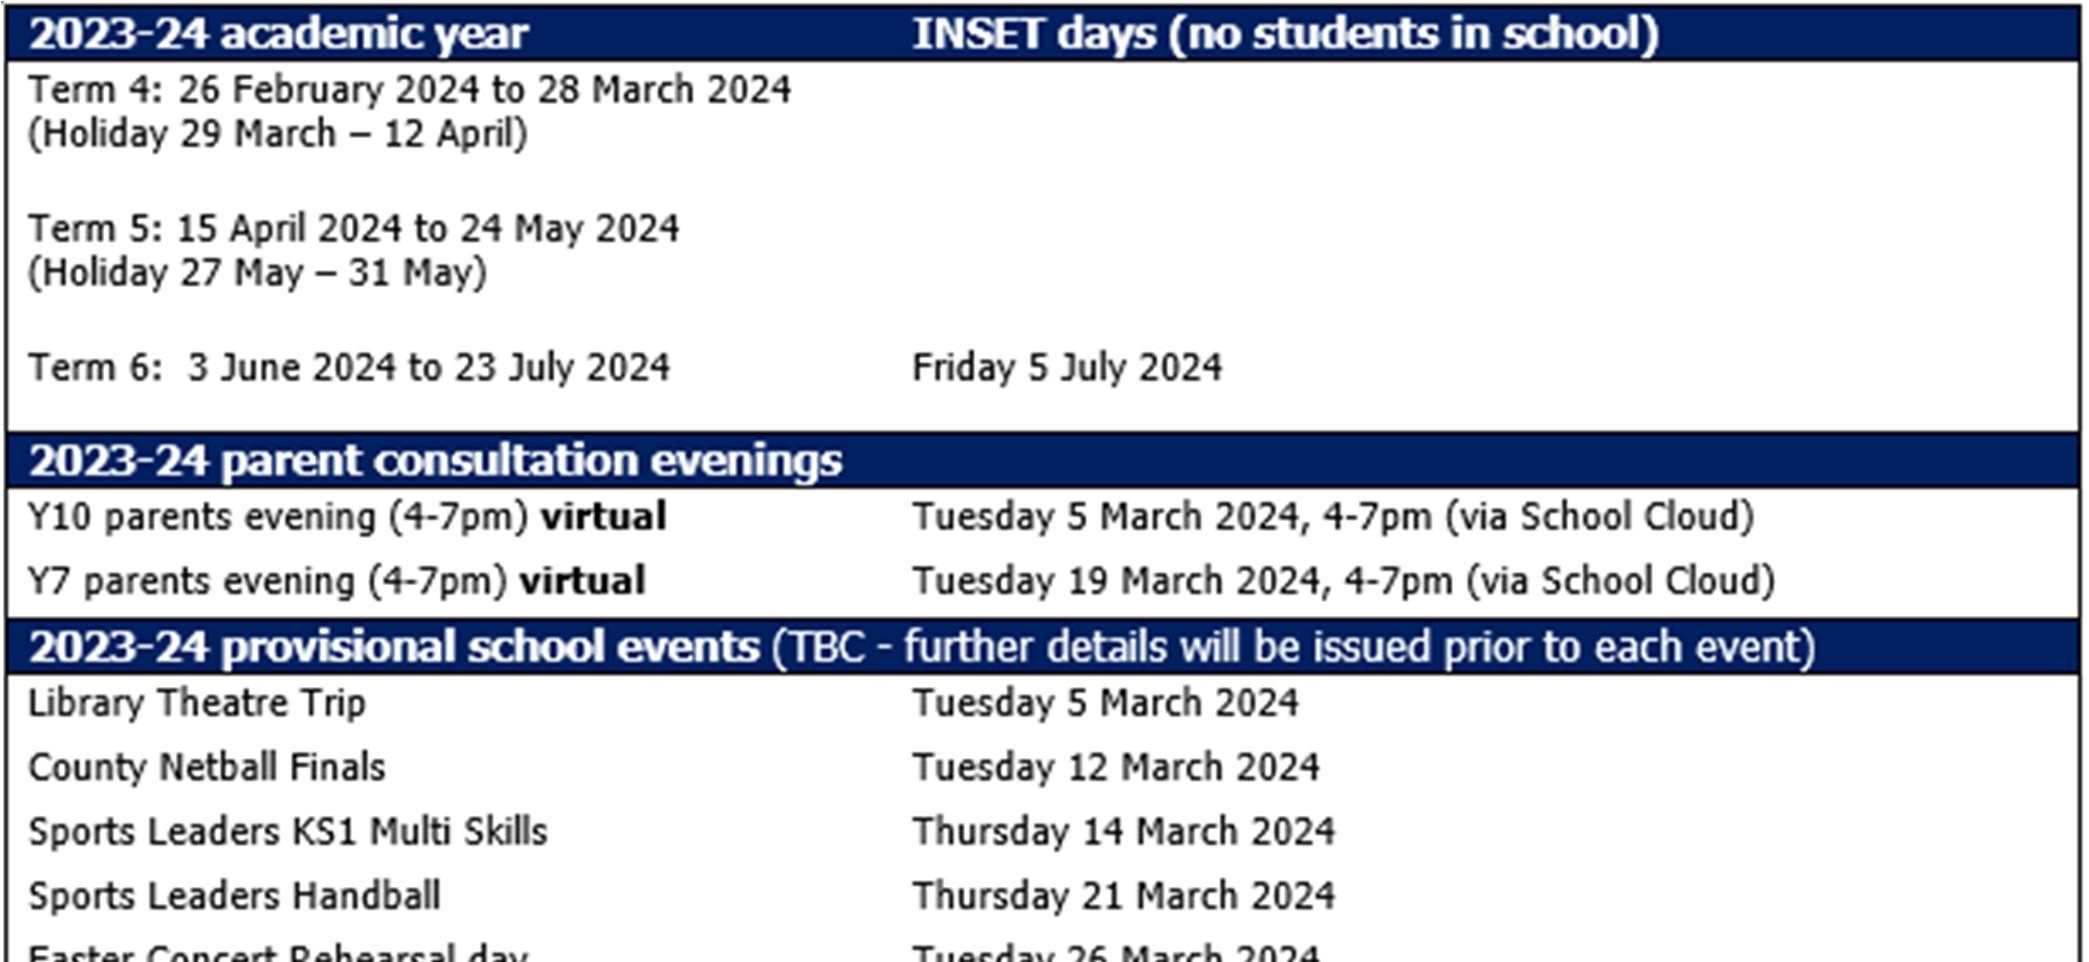Click the Sports Leaders KS1 Multi Skills entry

pos(288,832)
